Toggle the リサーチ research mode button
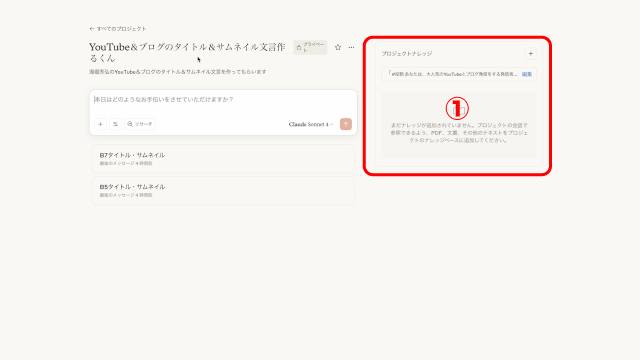Viewport: 640px width, 360px height. 140,124
